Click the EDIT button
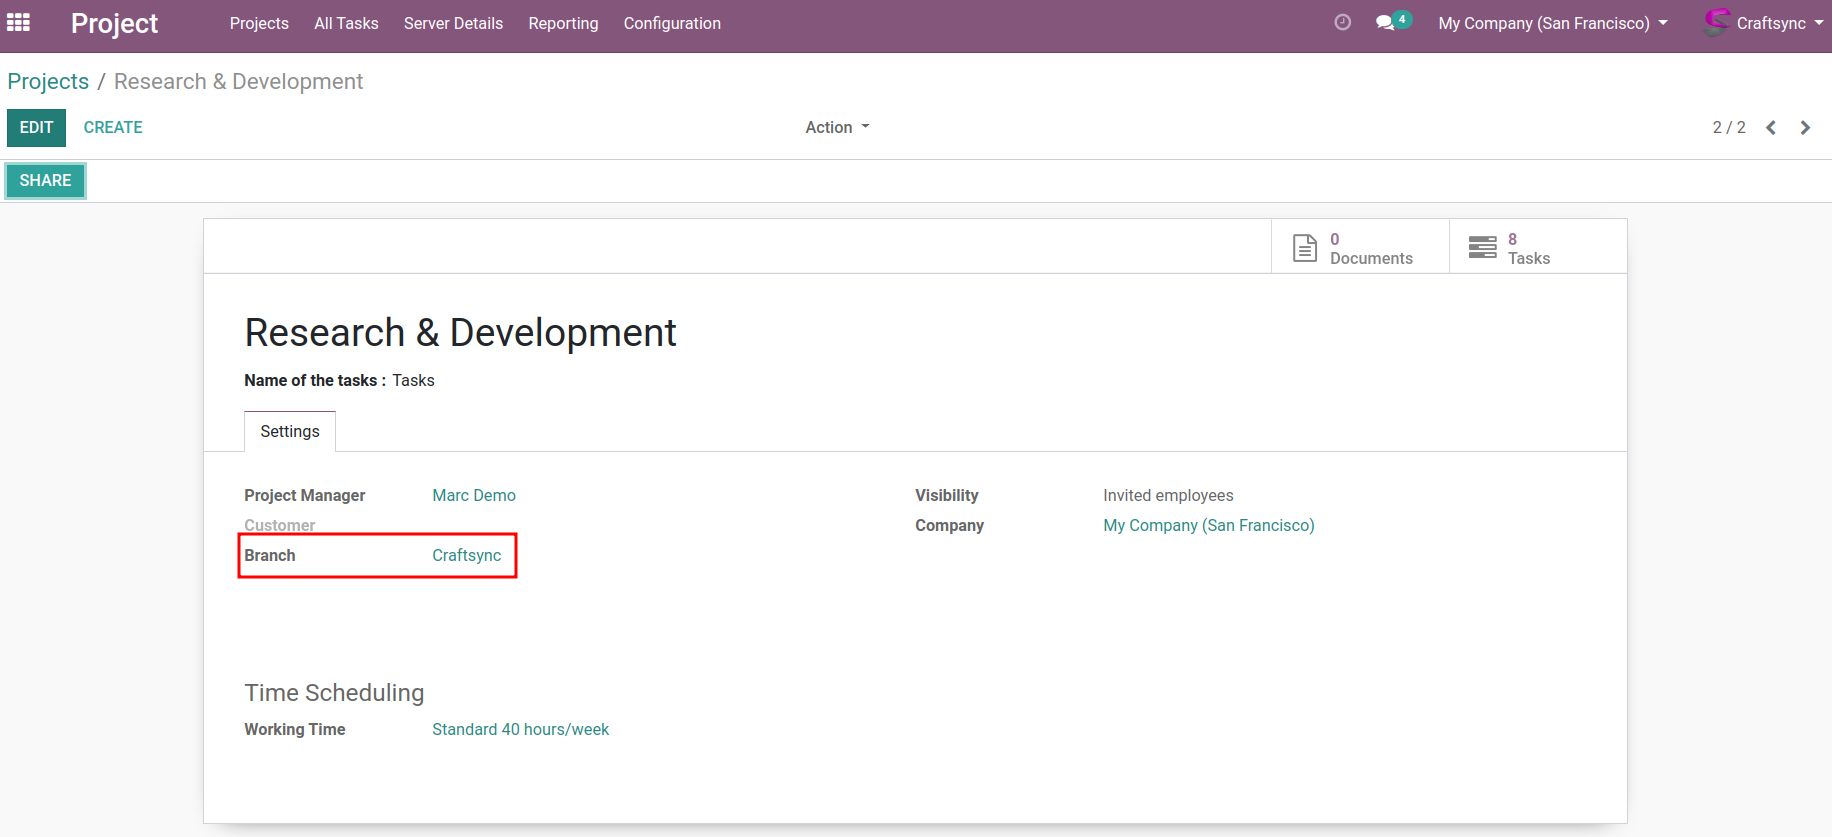Image resolution: width=1832 pixels, height=837 pixels. click(x=36, y=128)
